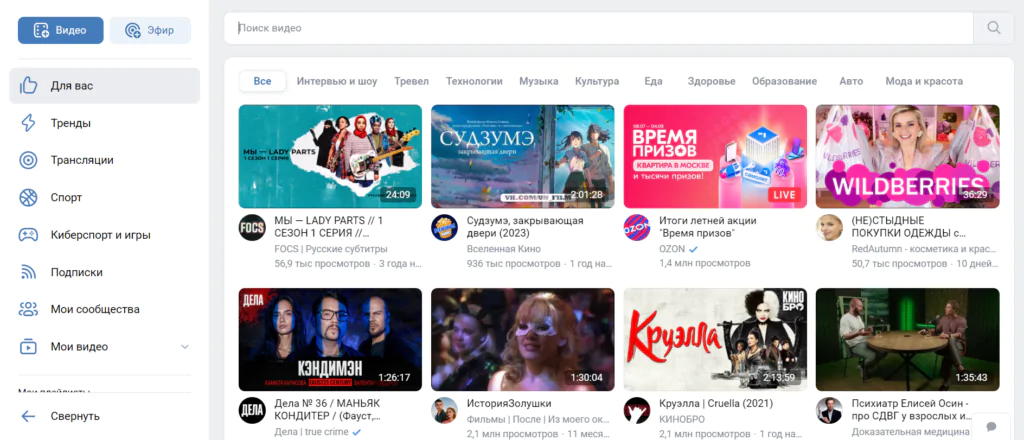Open title (НЕ)СТЫДНЫЕ ПОКУПКИ ОДЕЖДЫ
This screenshot has width=1024, height=440.
[908, 227]
